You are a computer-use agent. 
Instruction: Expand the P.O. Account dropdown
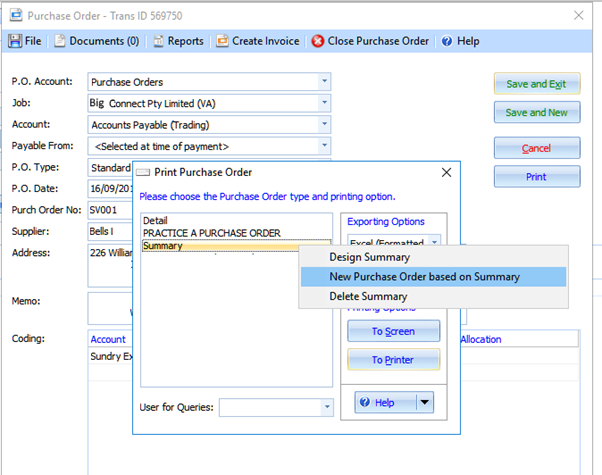click(324, 82)
